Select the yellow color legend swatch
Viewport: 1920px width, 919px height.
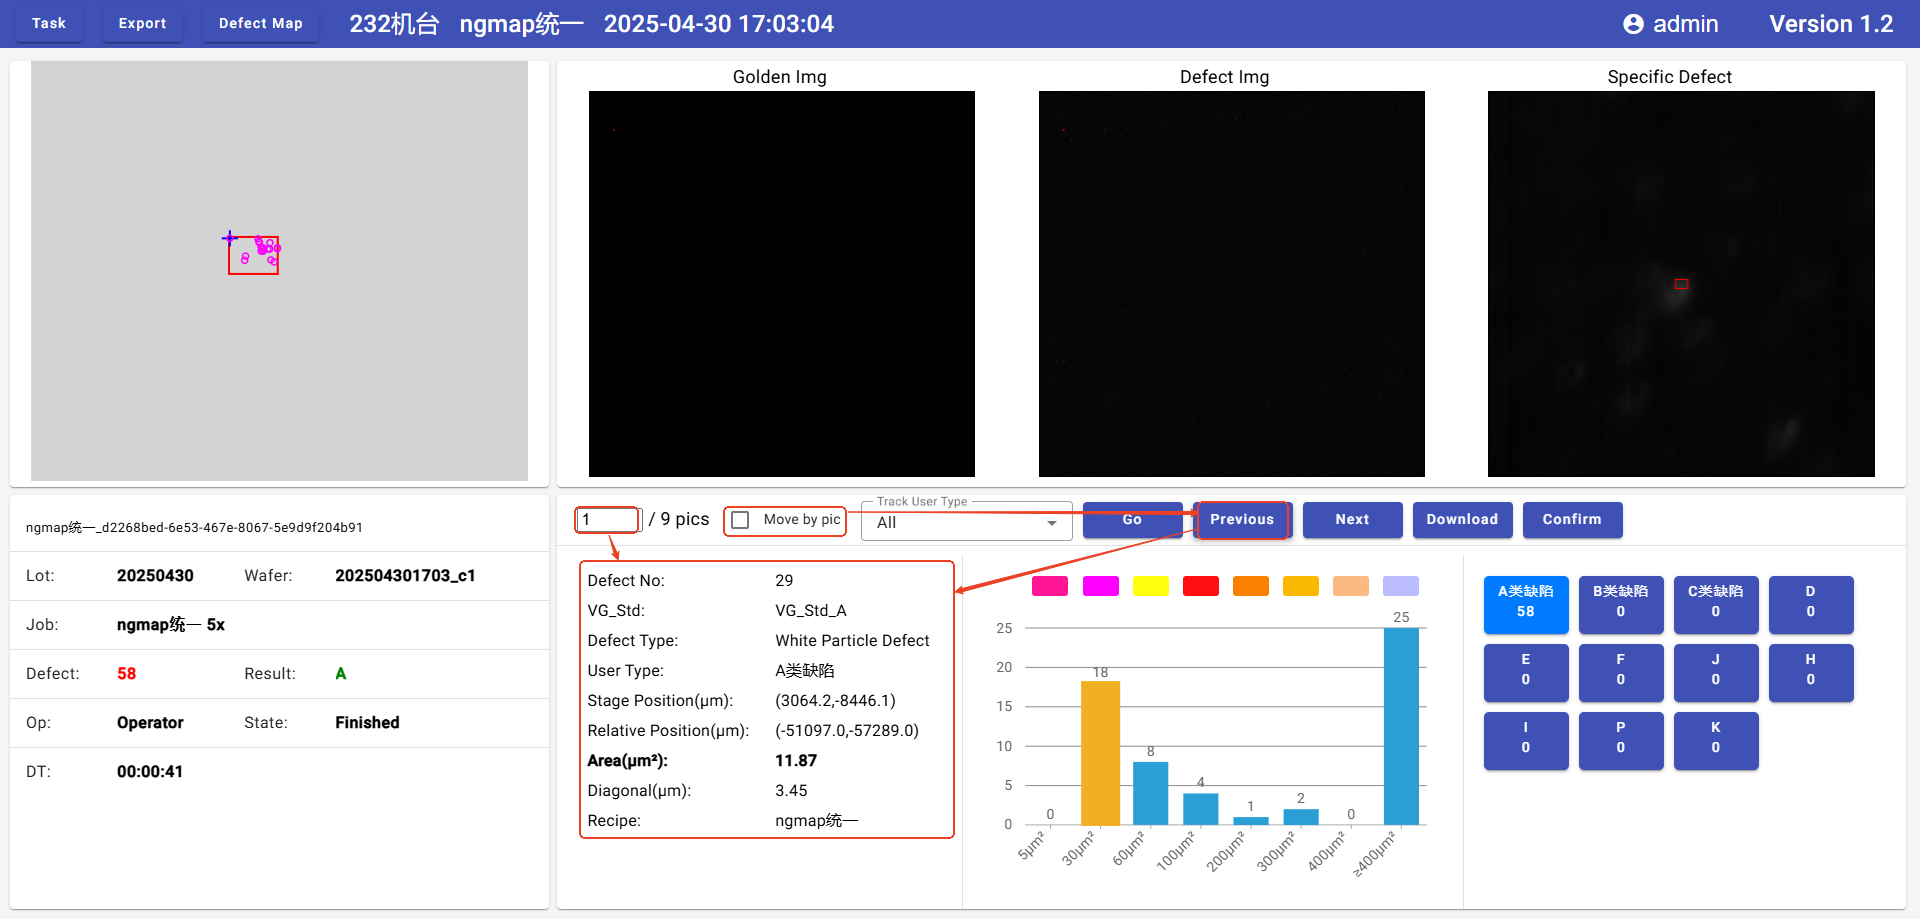click(1150, 586)
